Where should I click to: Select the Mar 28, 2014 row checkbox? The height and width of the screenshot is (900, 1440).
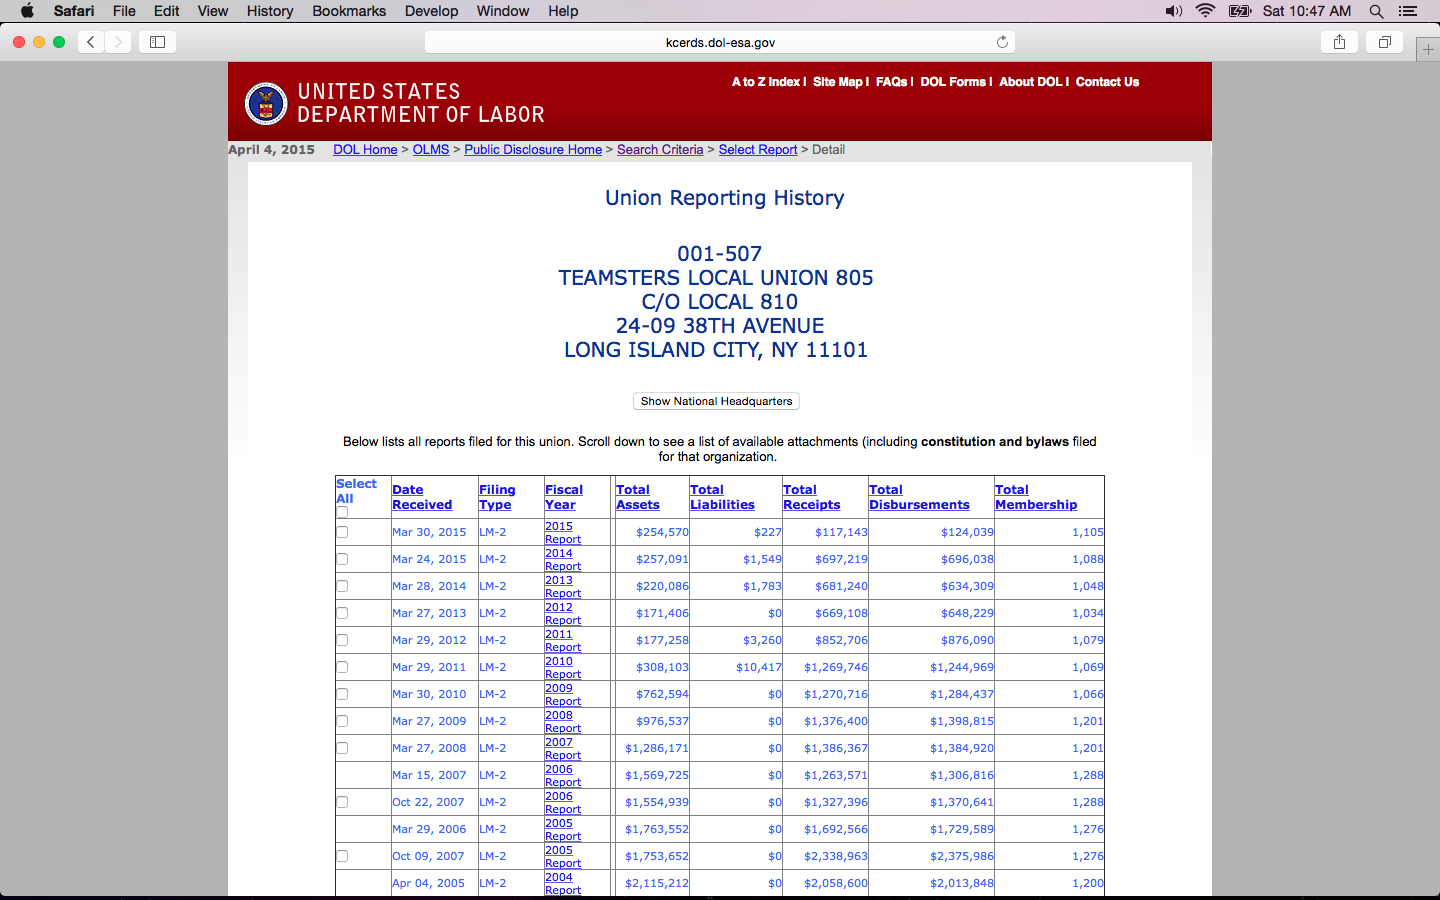coord(342,586)
